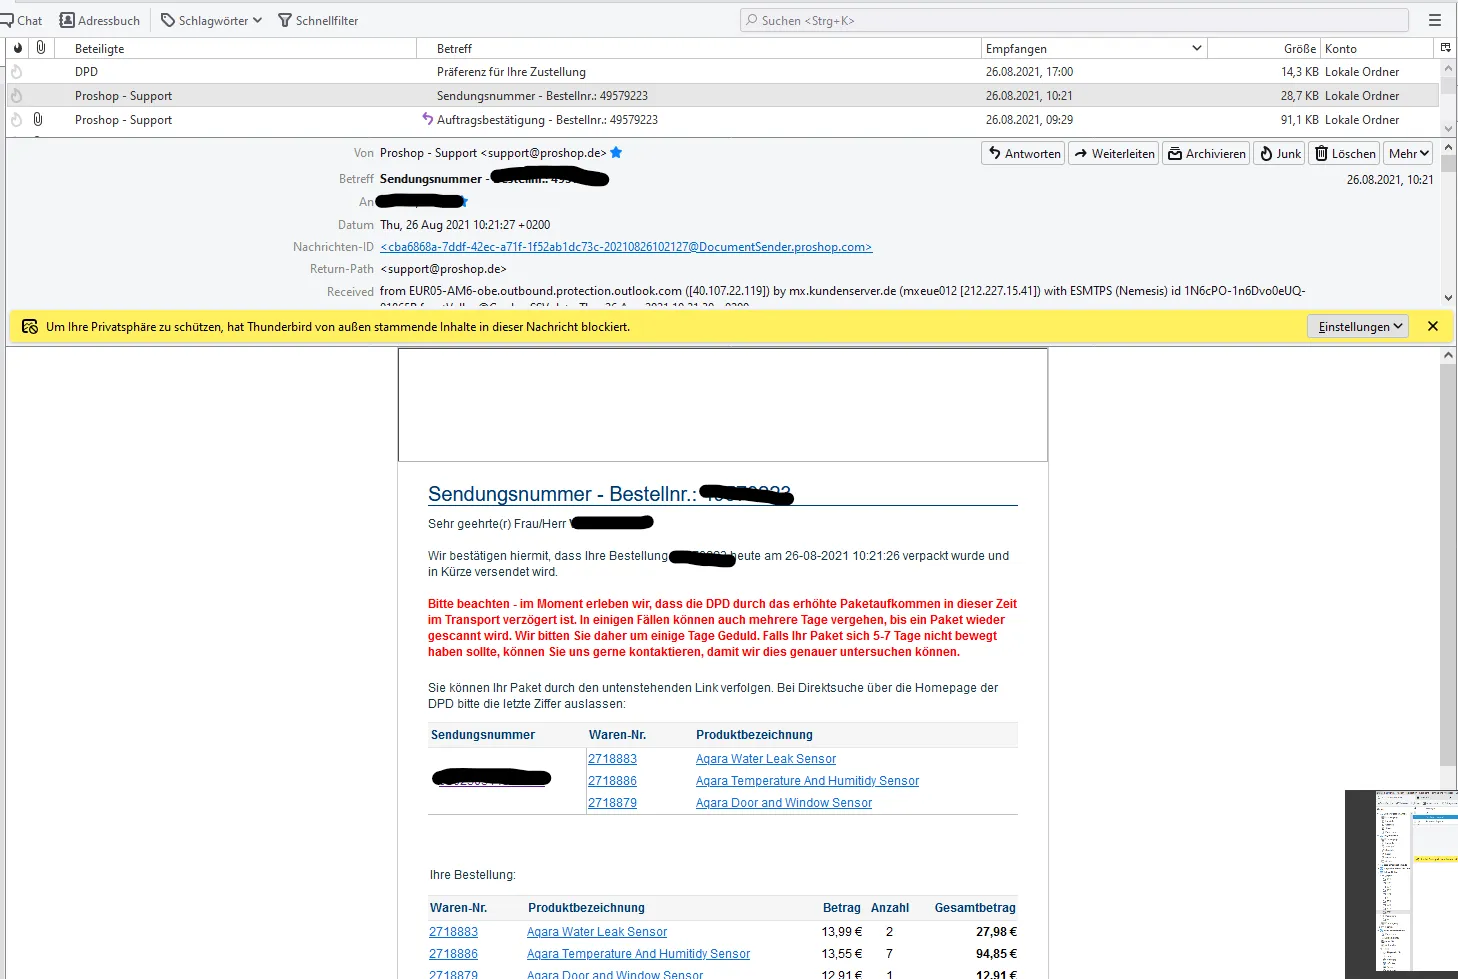Open Aqara Temperature And Humidity Sensor shipment link
Screen dimensions: 1458x979
pos(807,781)
